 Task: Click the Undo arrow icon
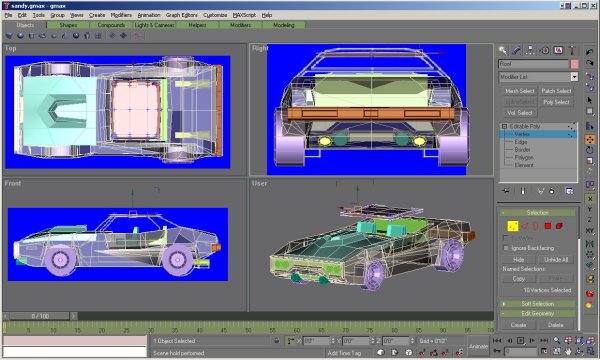click(590, 52)
